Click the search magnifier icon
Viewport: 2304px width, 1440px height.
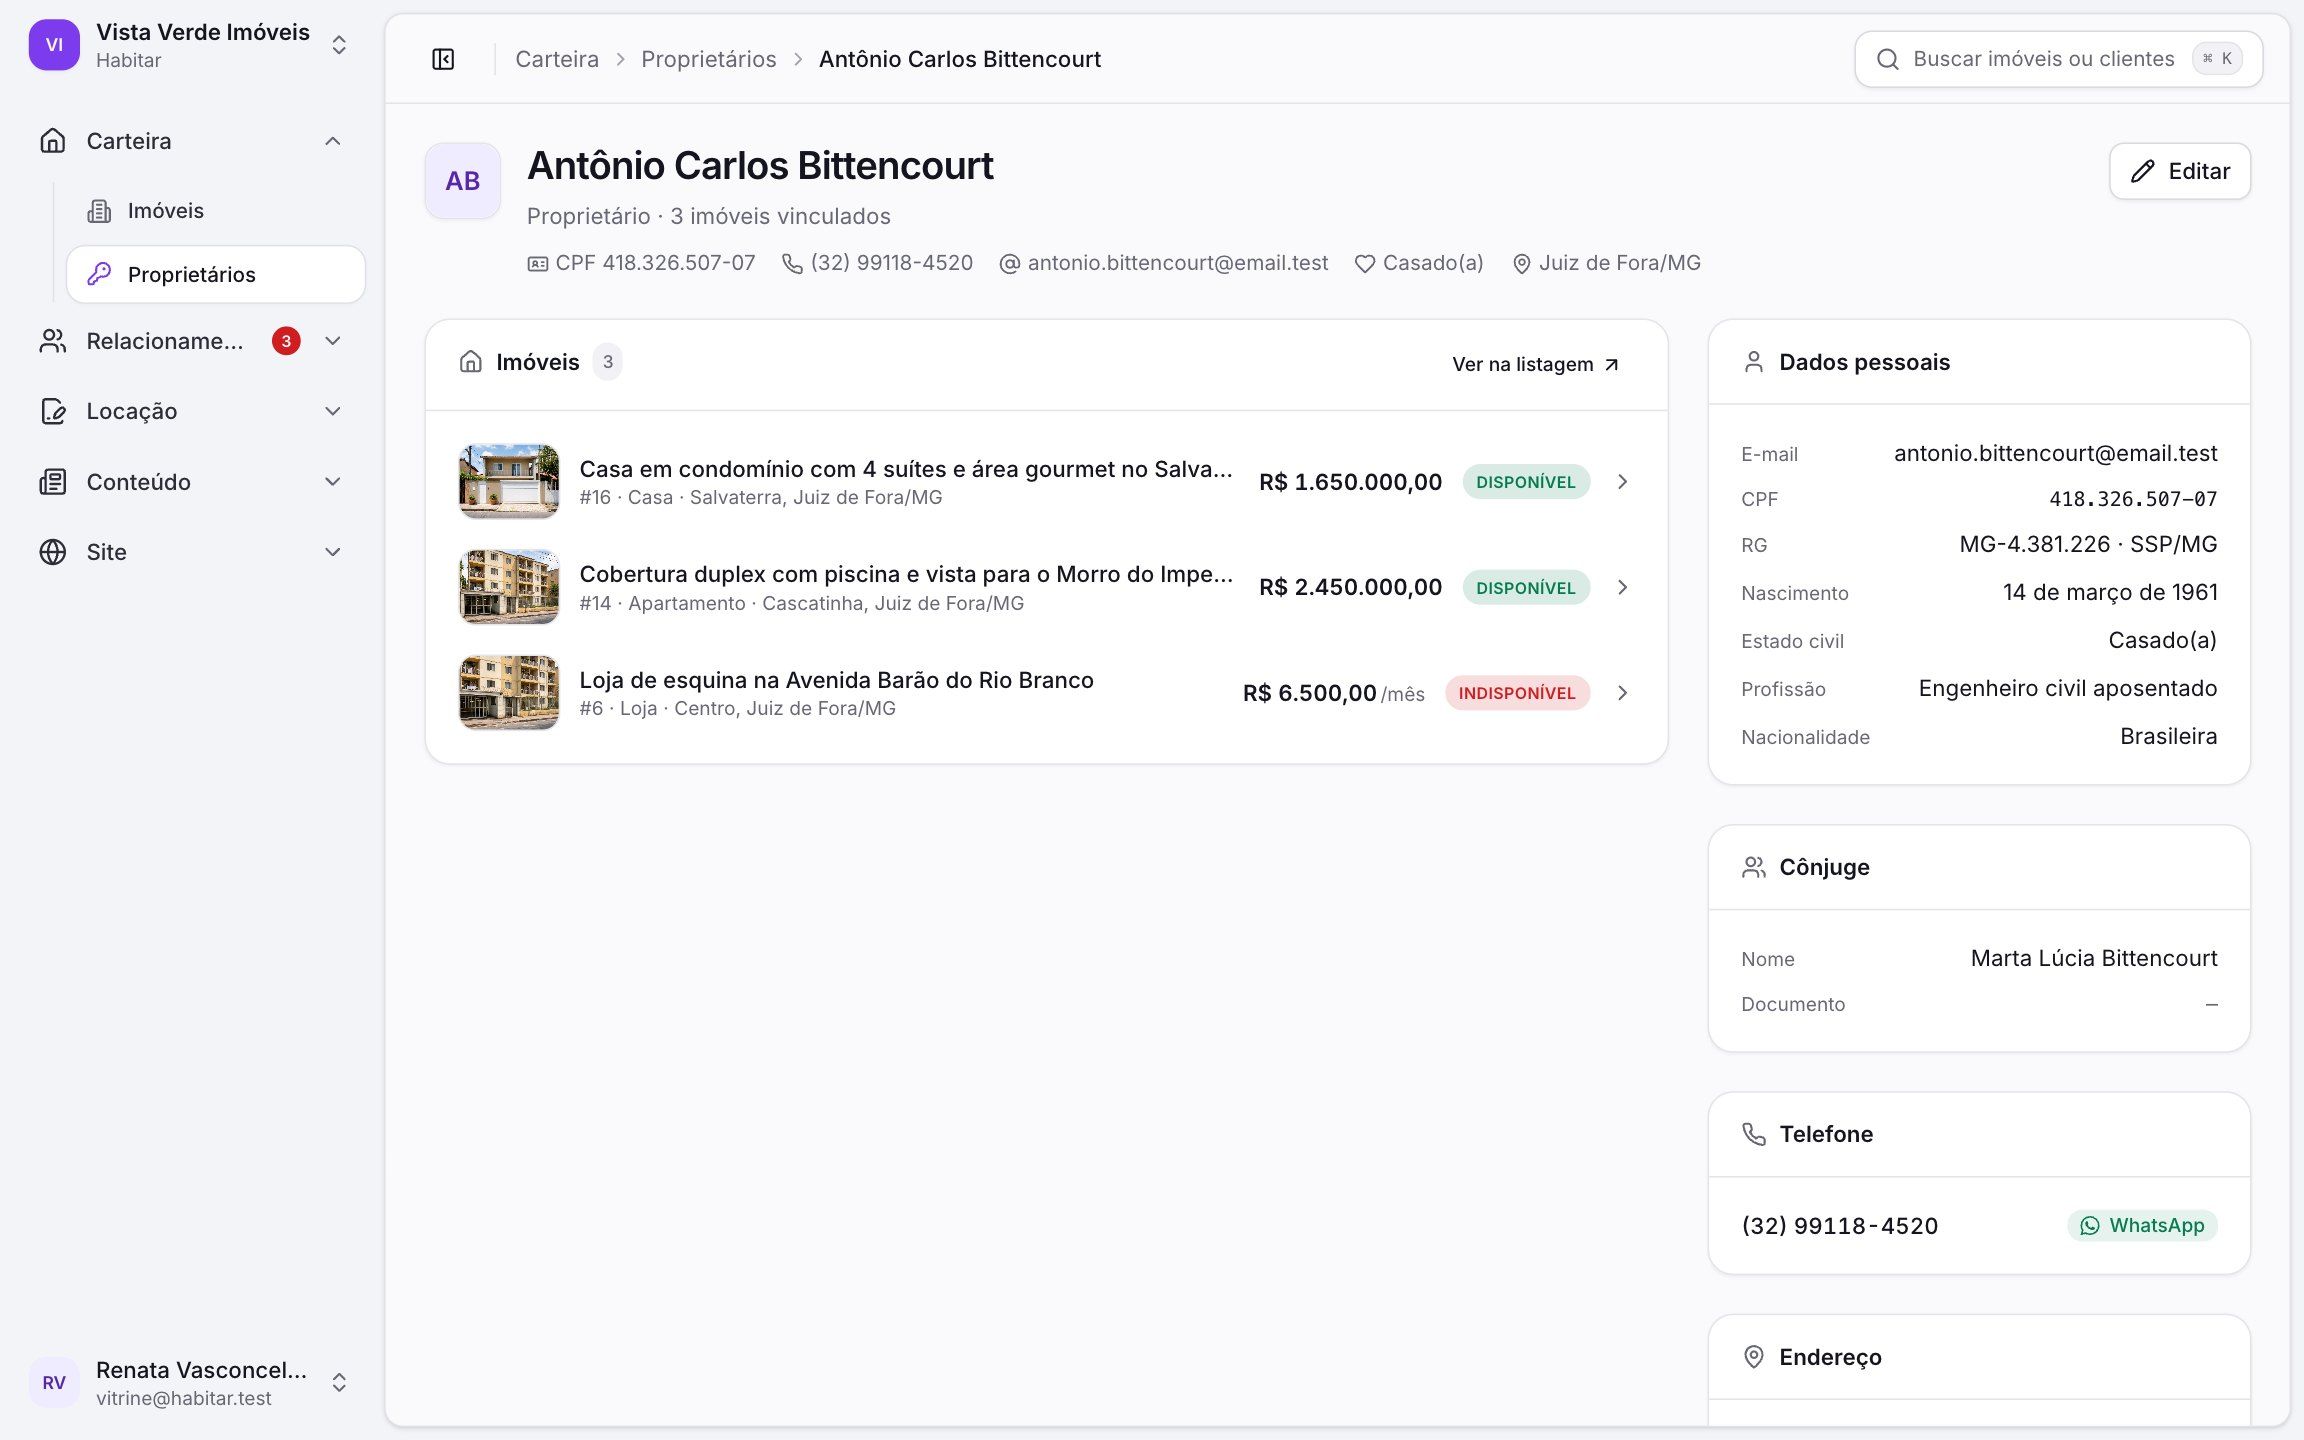pos(1887,59)
